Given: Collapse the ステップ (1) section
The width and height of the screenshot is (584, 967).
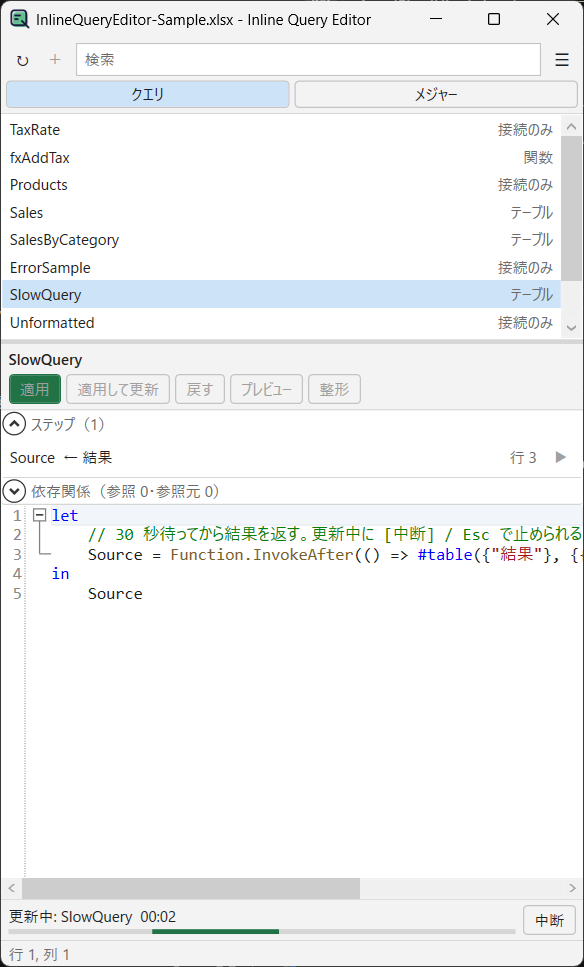Looking at the screenshot, I should pyautogui.click(x=14, y=424).
